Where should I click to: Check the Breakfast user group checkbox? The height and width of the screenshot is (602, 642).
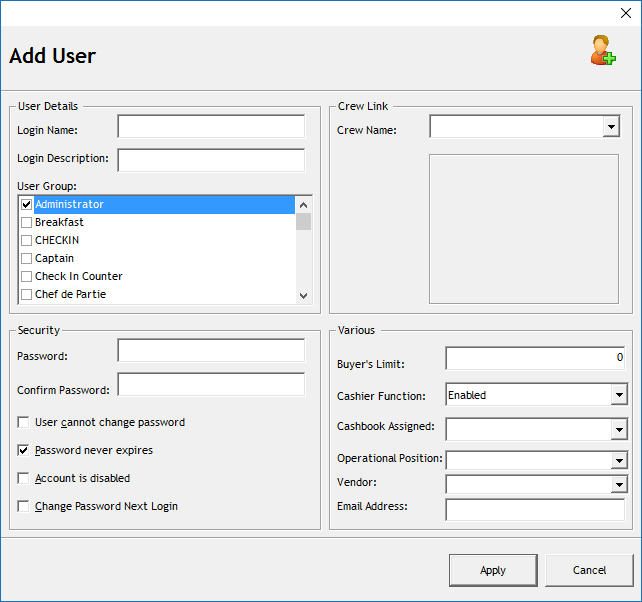[x=27, y=222]
